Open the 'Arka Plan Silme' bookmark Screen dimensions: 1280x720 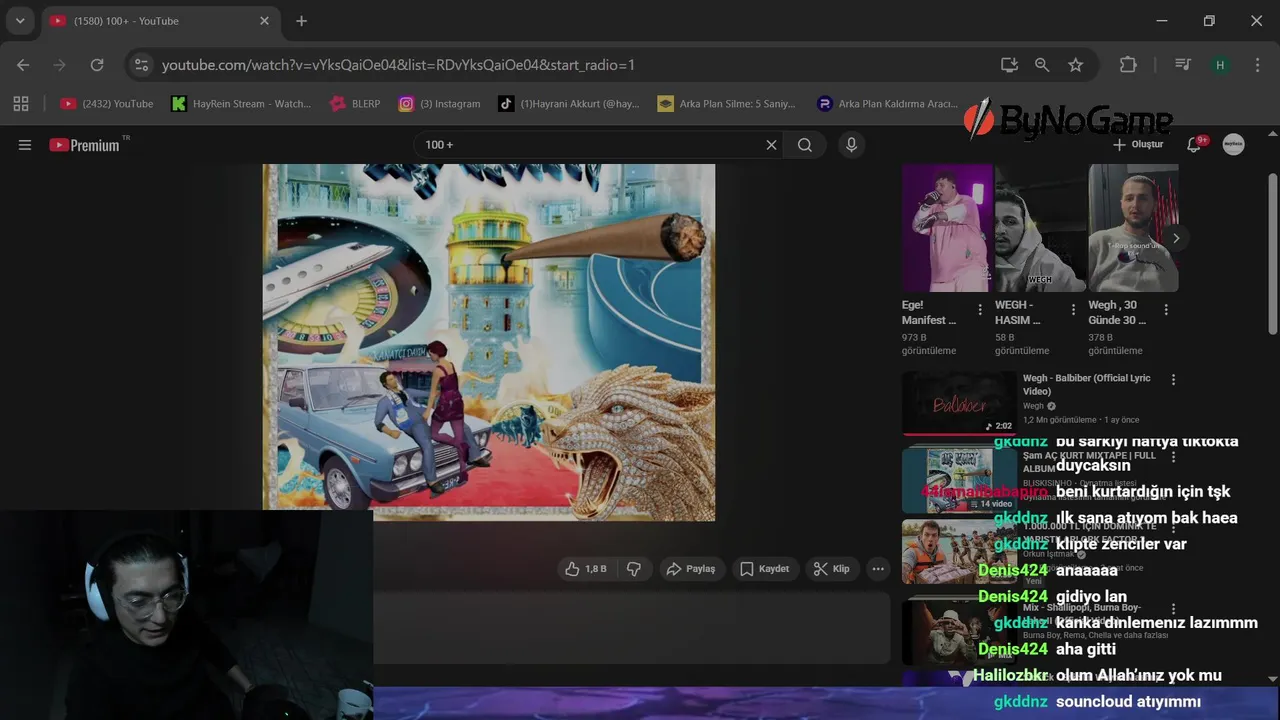click(726, 103)
